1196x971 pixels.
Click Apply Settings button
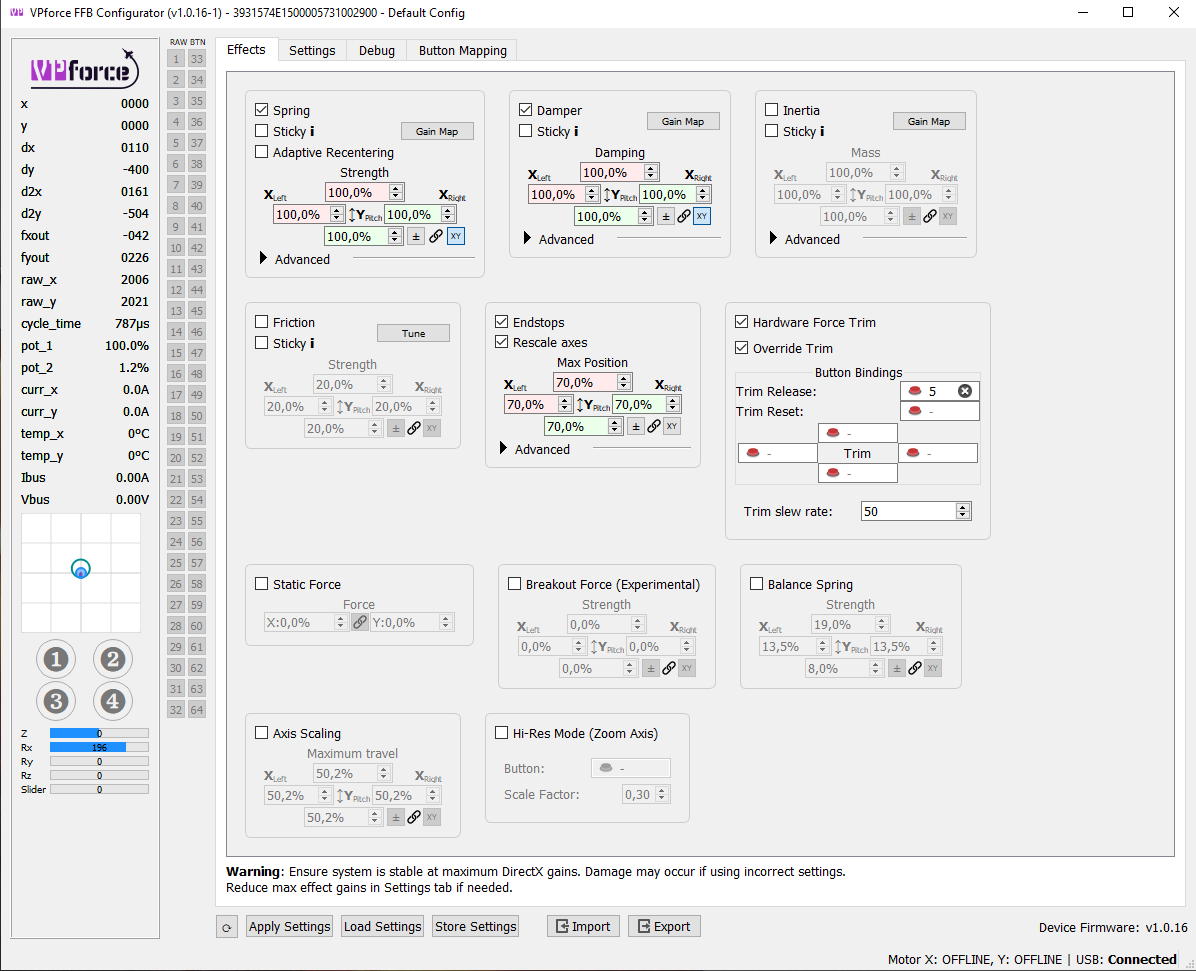pos(290,927)
